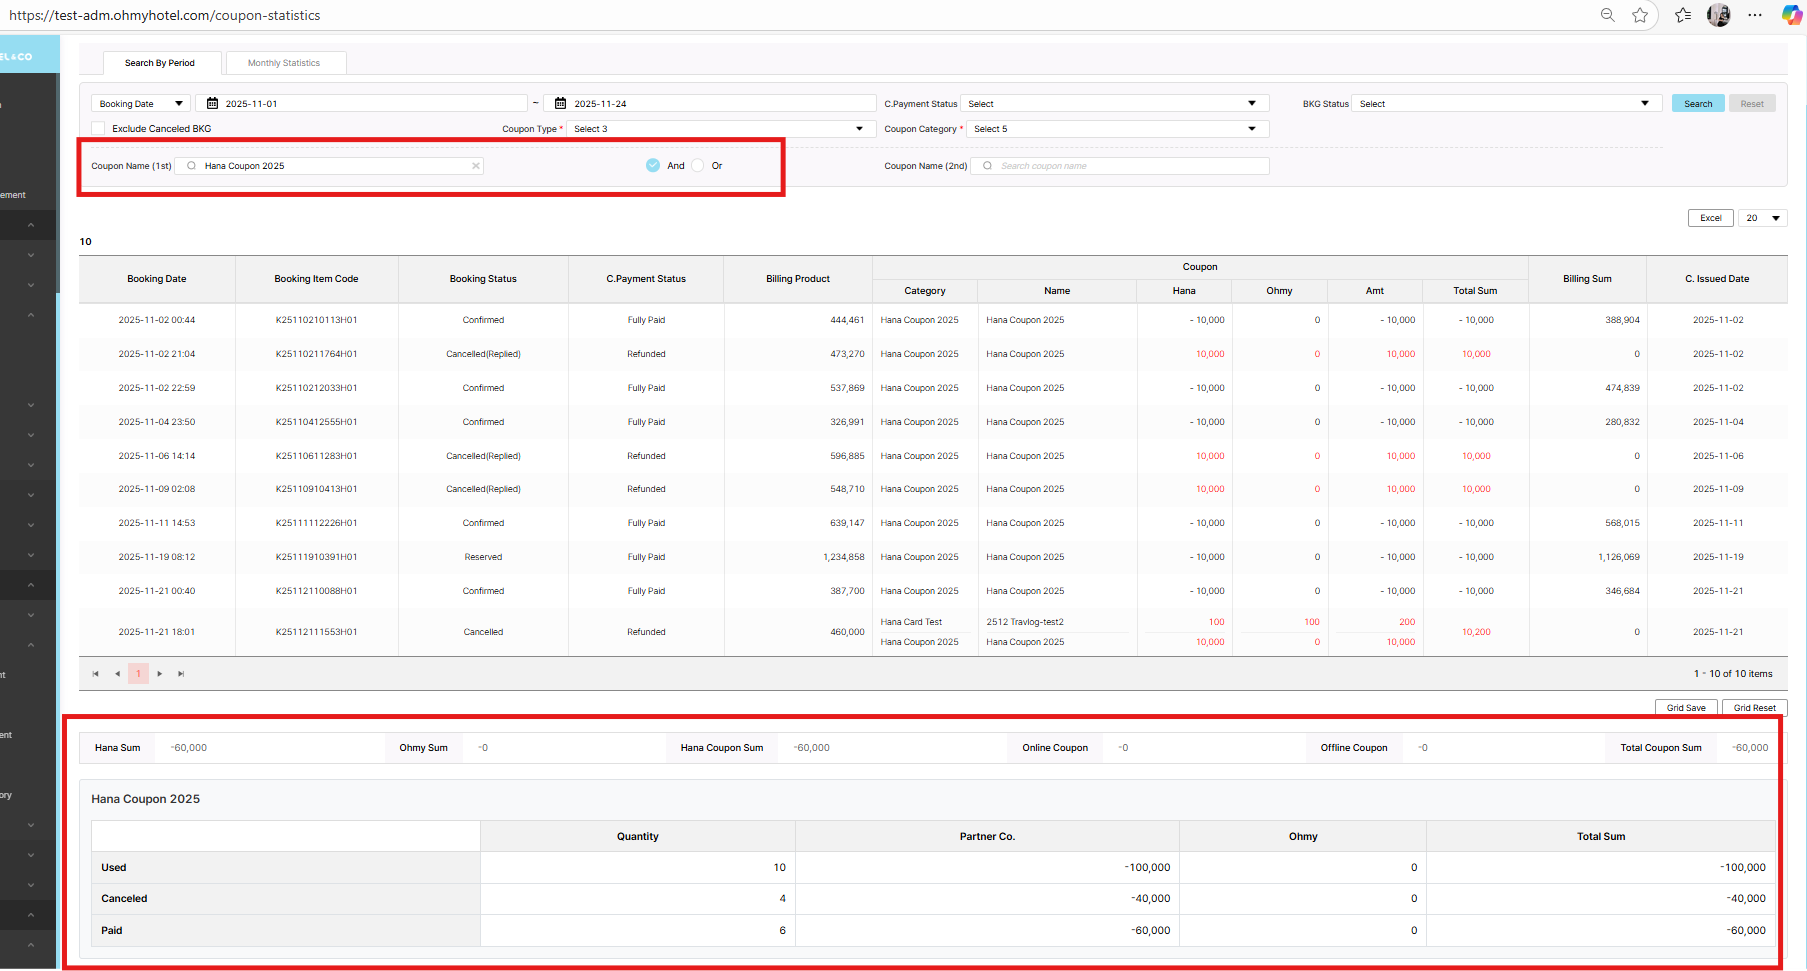Open the end date calendar picker icon
1807x971 pixels.
(560, 104)
